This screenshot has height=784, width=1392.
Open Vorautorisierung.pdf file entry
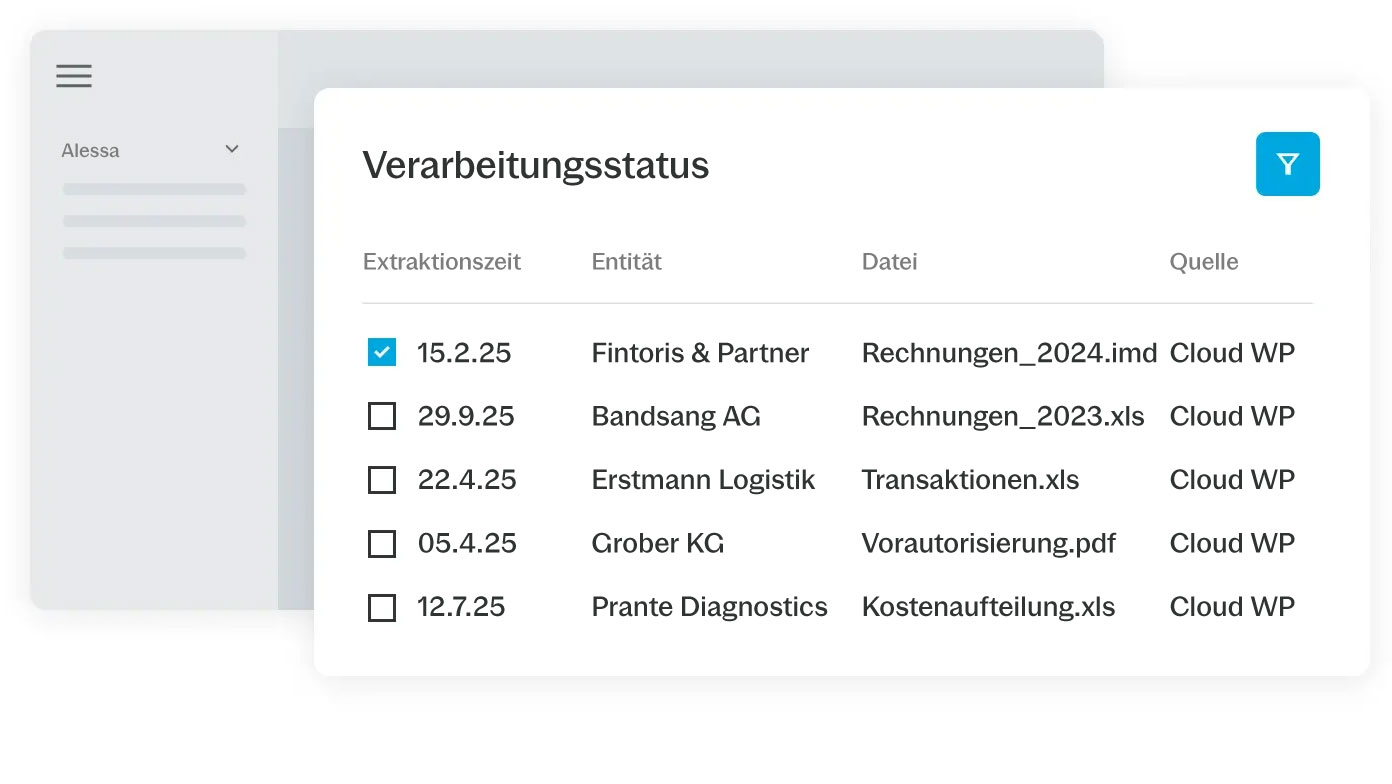coord(989,544)
